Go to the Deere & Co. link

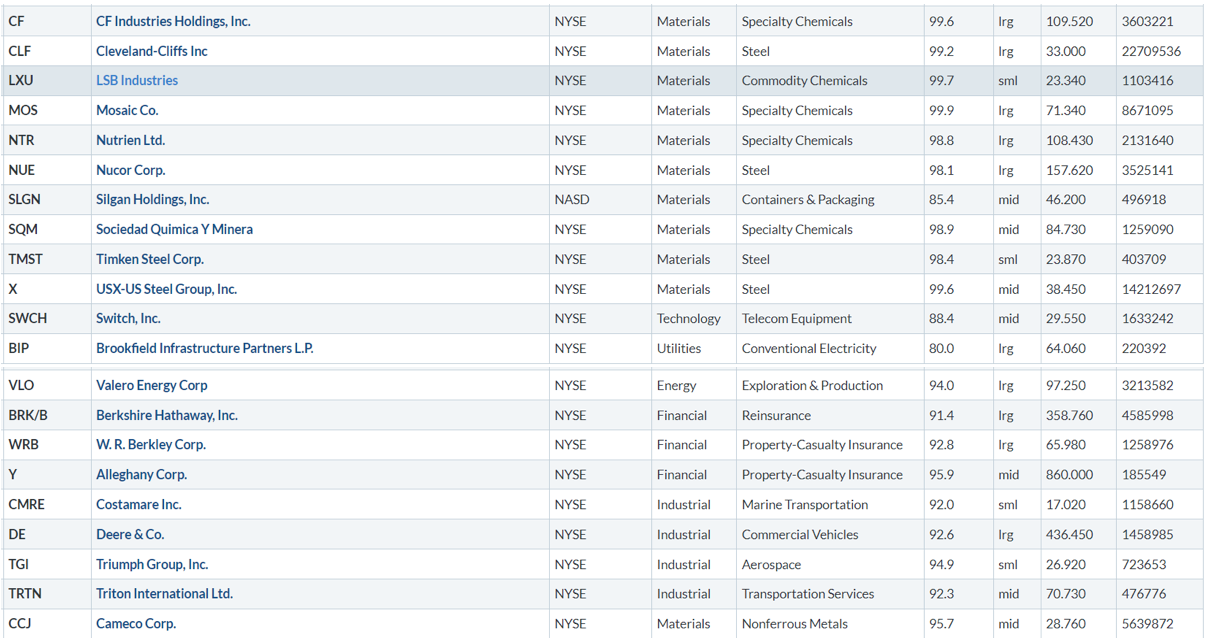[x=130, y=535]
